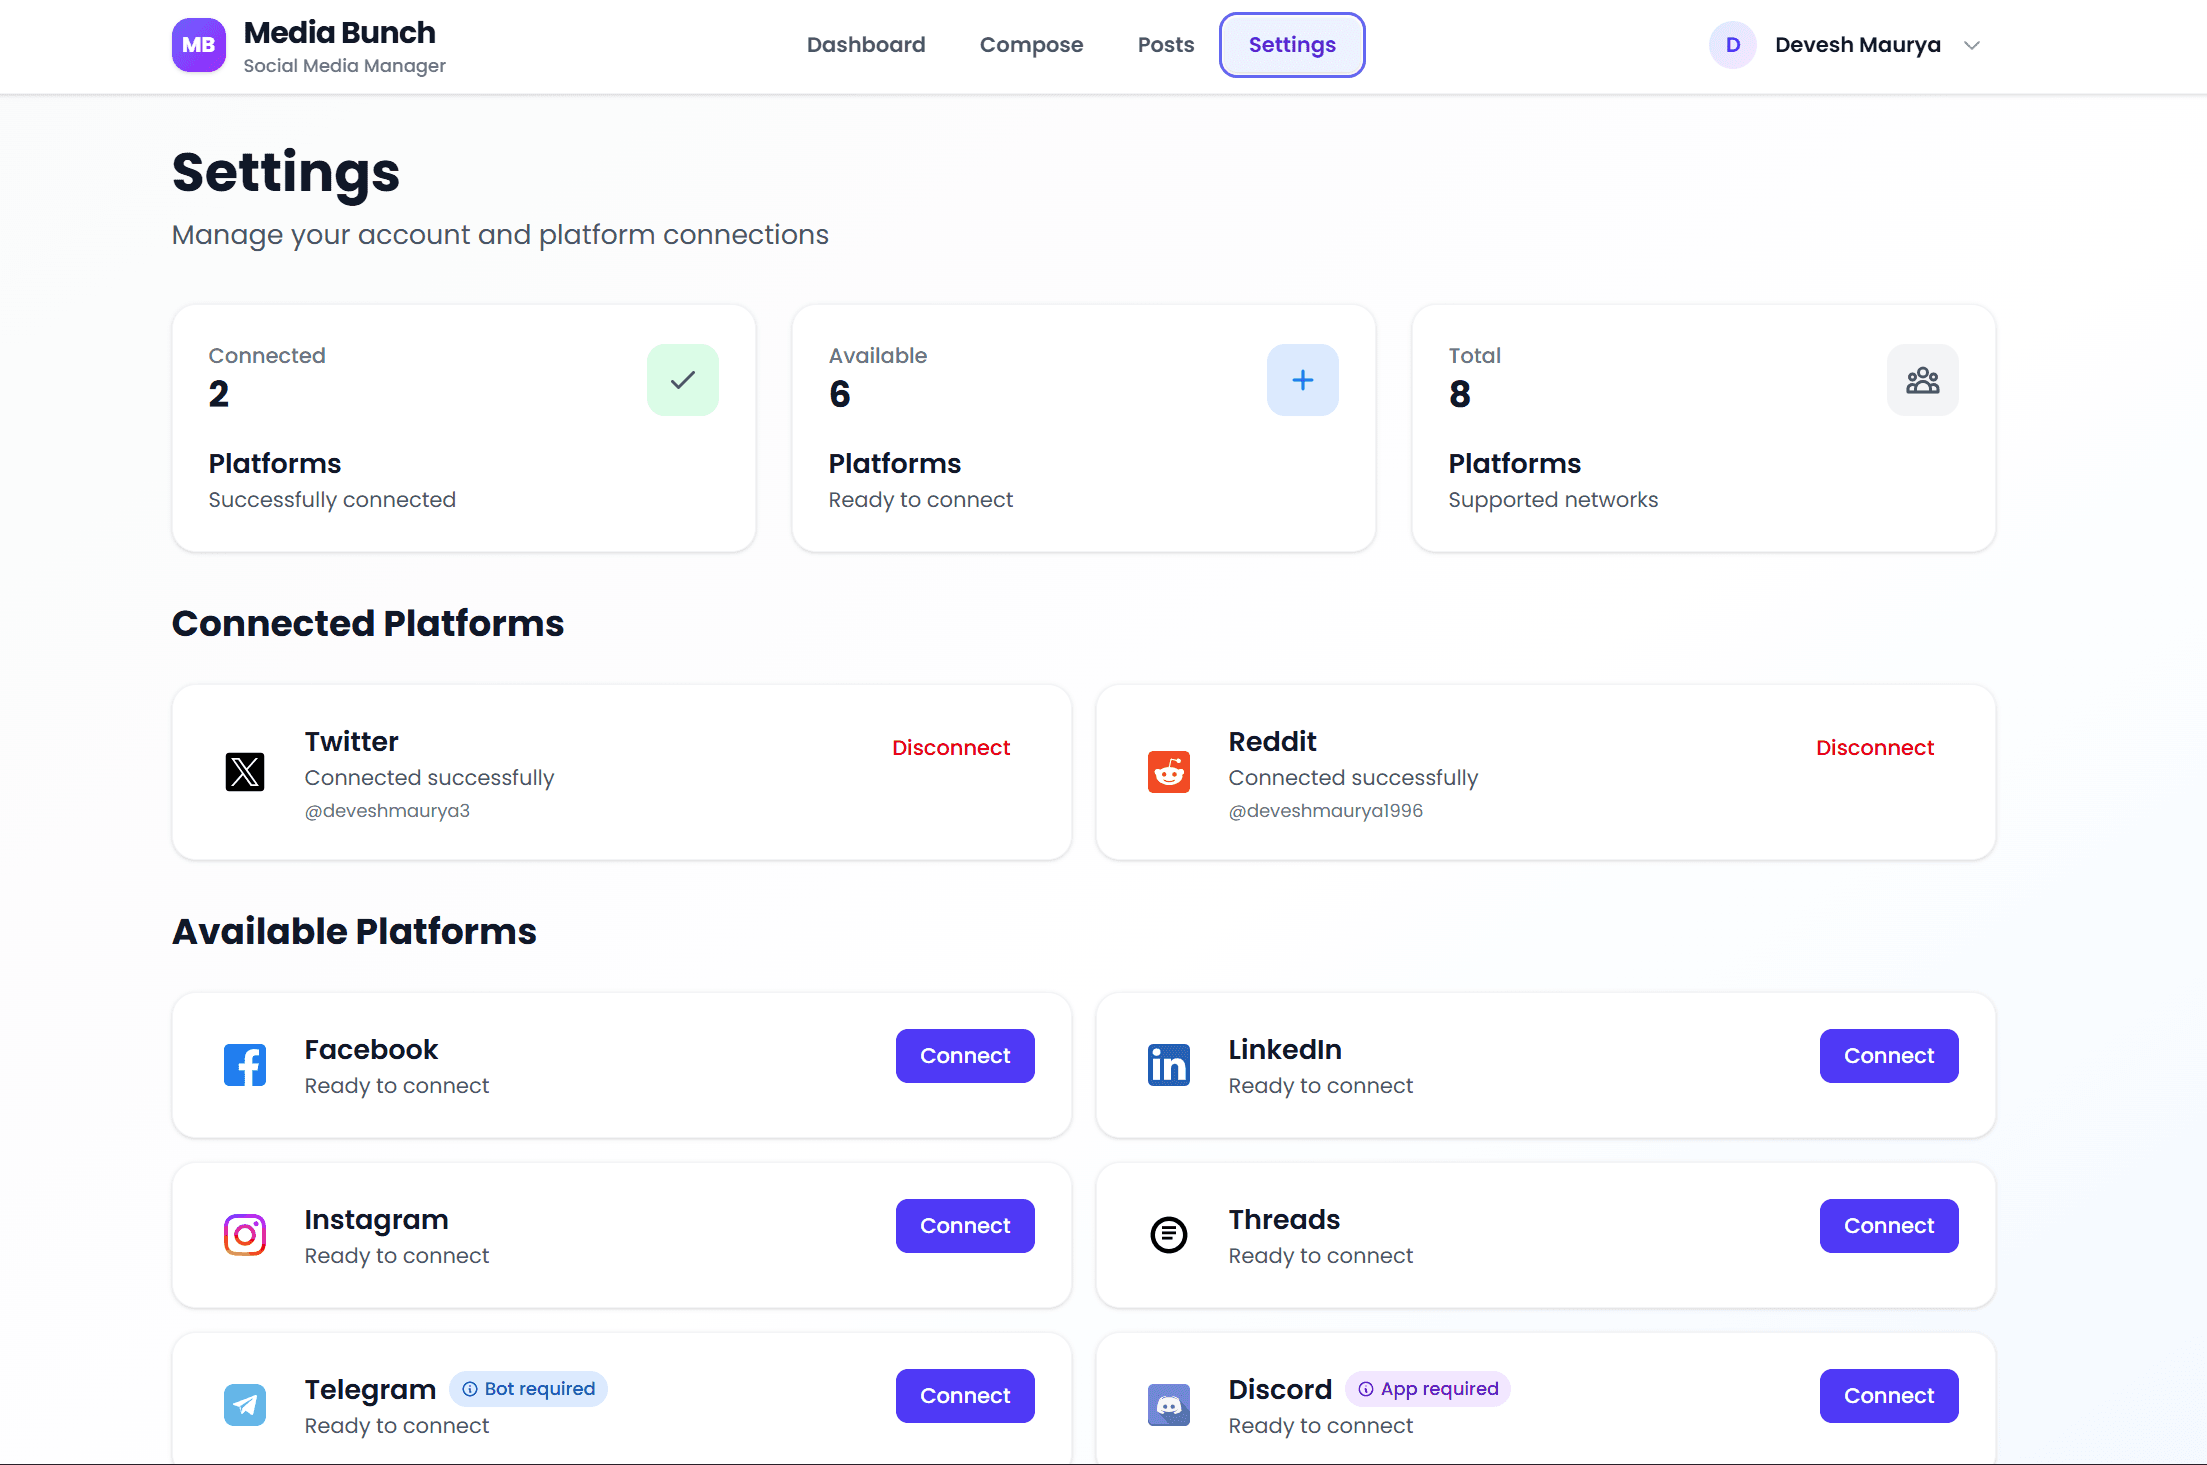The image size is (2207, 1465).
Task: Click the Twitter X logo icon
Action: pos(245,772)
